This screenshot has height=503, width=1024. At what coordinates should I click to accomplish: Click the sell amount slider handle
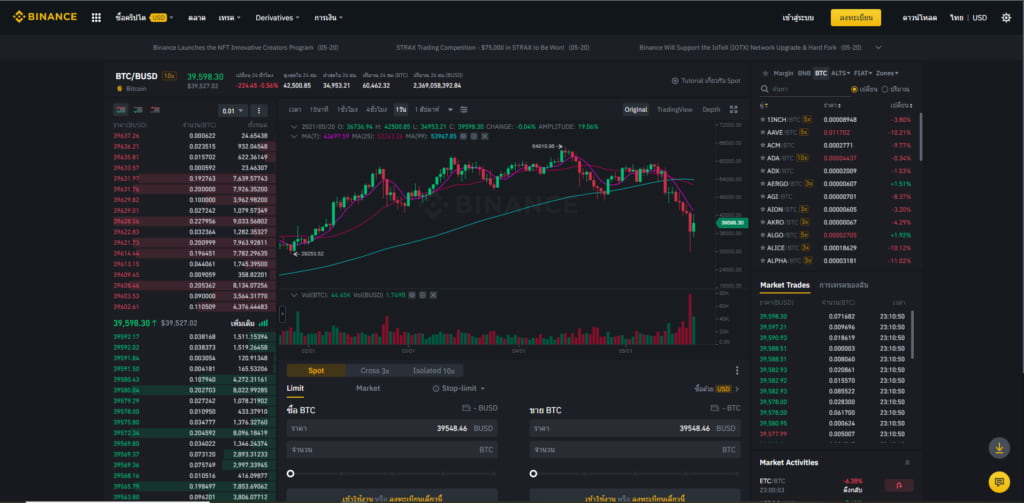click(x=534, y=474)
